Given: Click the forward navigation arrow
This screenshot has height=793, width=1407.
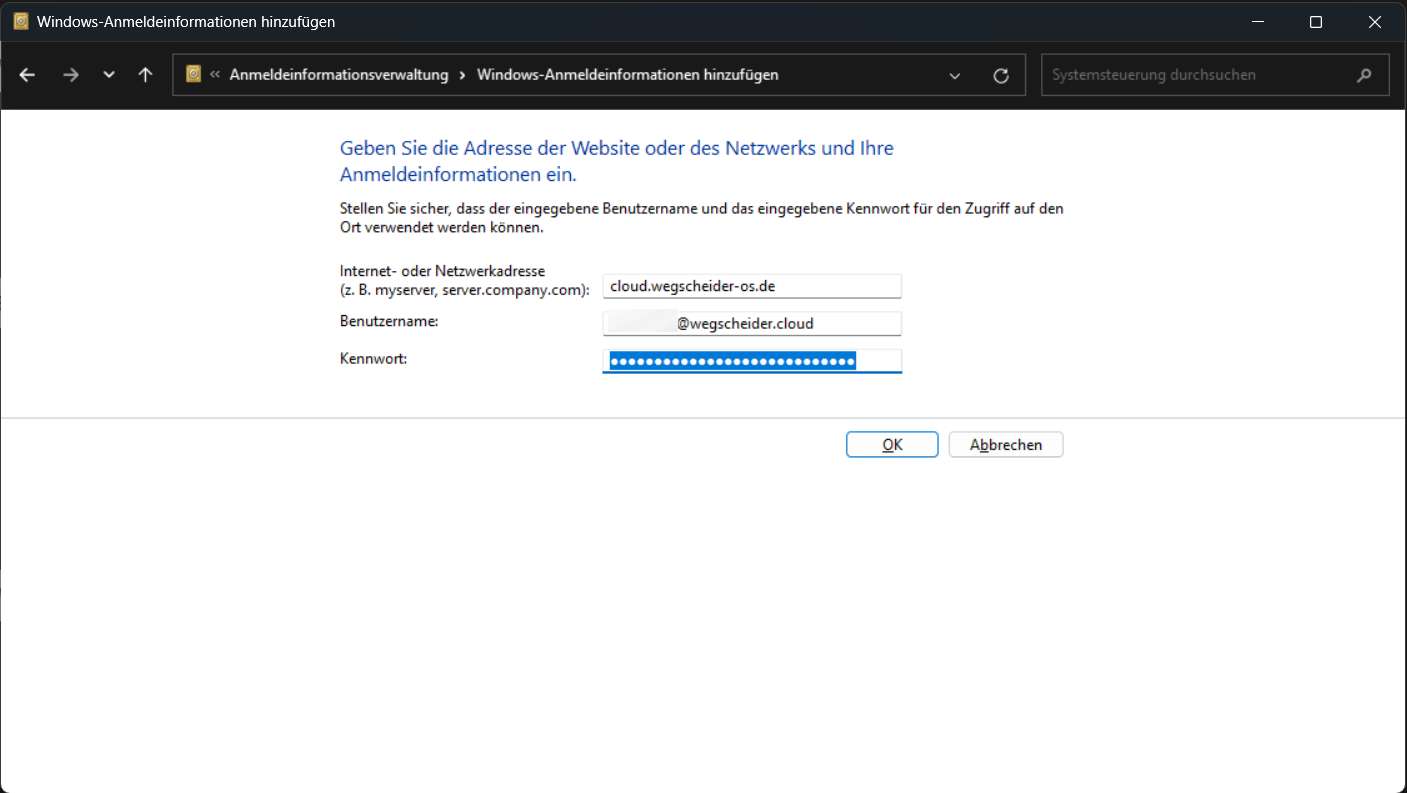Looking at the screenshot, I should pyautogui.click(x=70, y=75).
